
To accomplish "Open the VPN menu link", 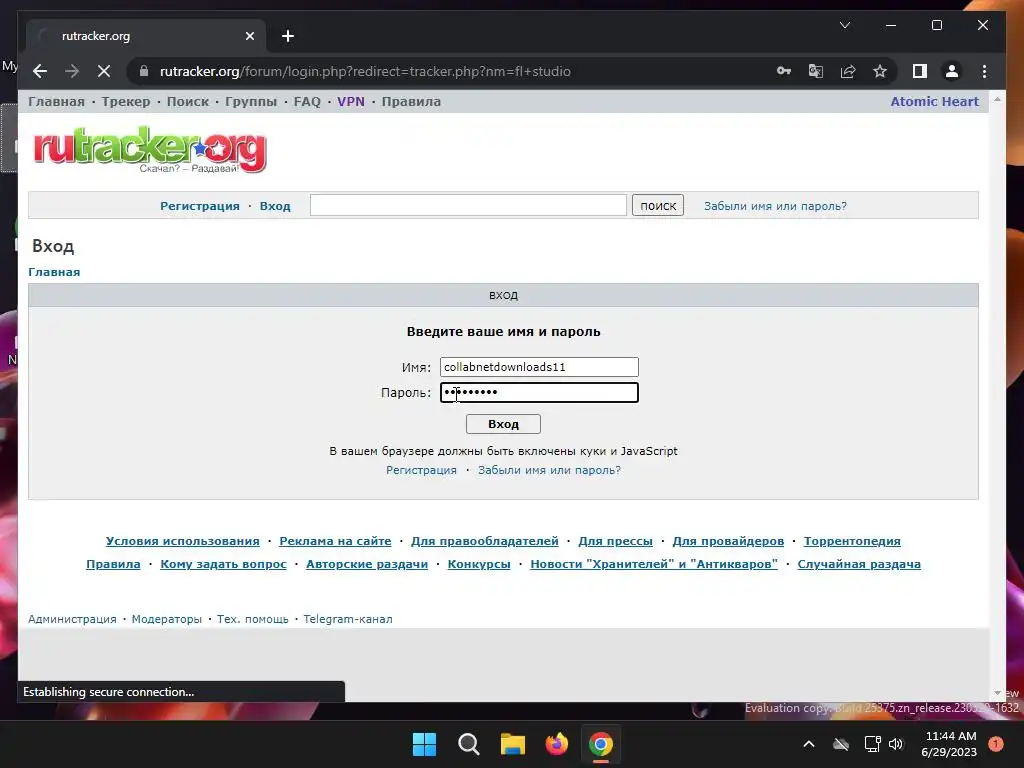I will (351, 102).
